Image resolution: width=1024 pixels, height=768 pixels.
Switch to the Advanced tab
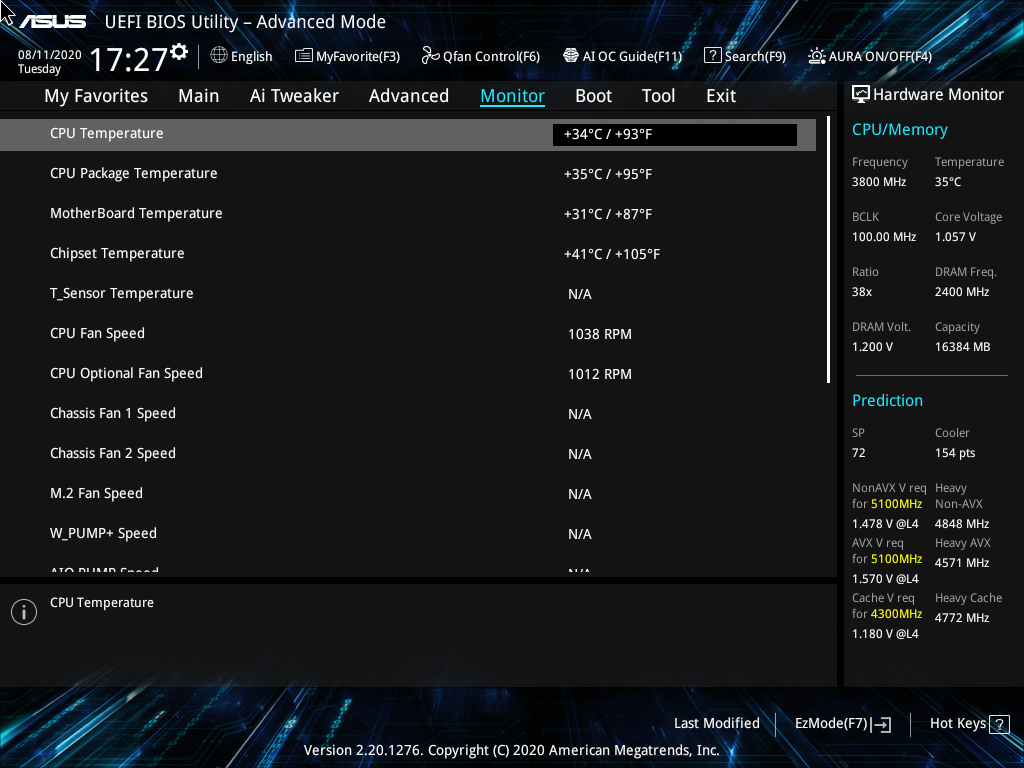click(409, 95)
